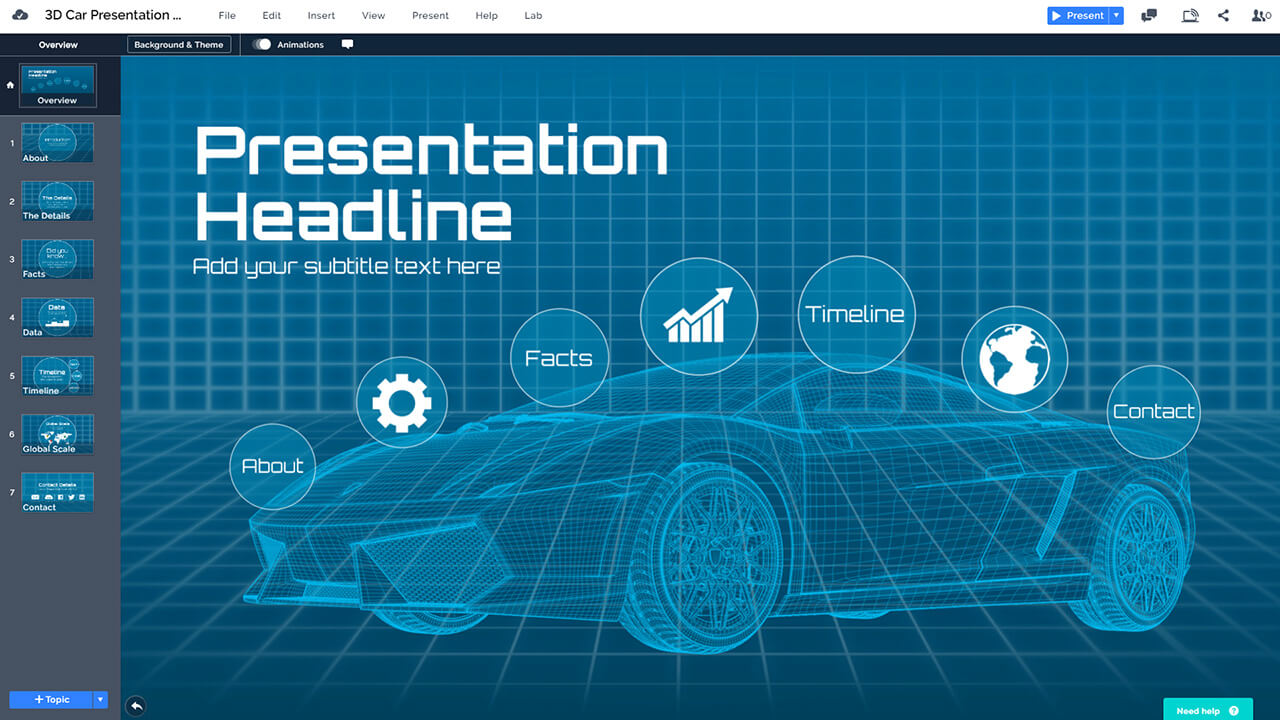Add a new topic with + Topic
The height and width of the screenshot is (720, 1280).
click(51, 700)
